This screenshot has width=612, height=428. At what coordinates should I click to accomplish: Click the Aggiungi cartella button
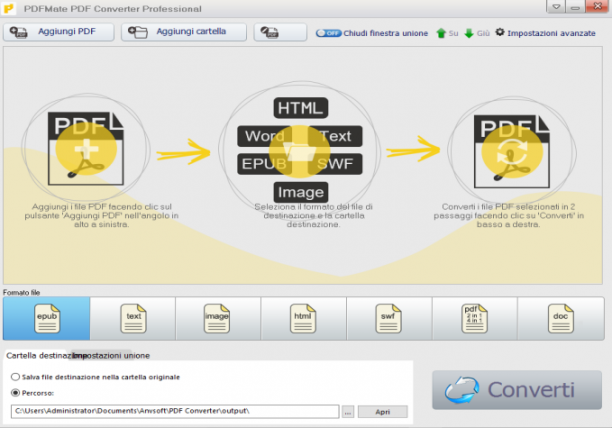point(184,32)
